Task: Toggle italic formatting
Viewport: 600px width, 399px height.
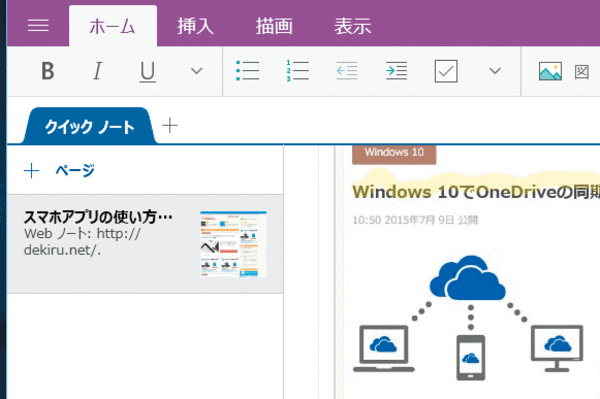Action: pyautogui.click(x=98, y=71)
